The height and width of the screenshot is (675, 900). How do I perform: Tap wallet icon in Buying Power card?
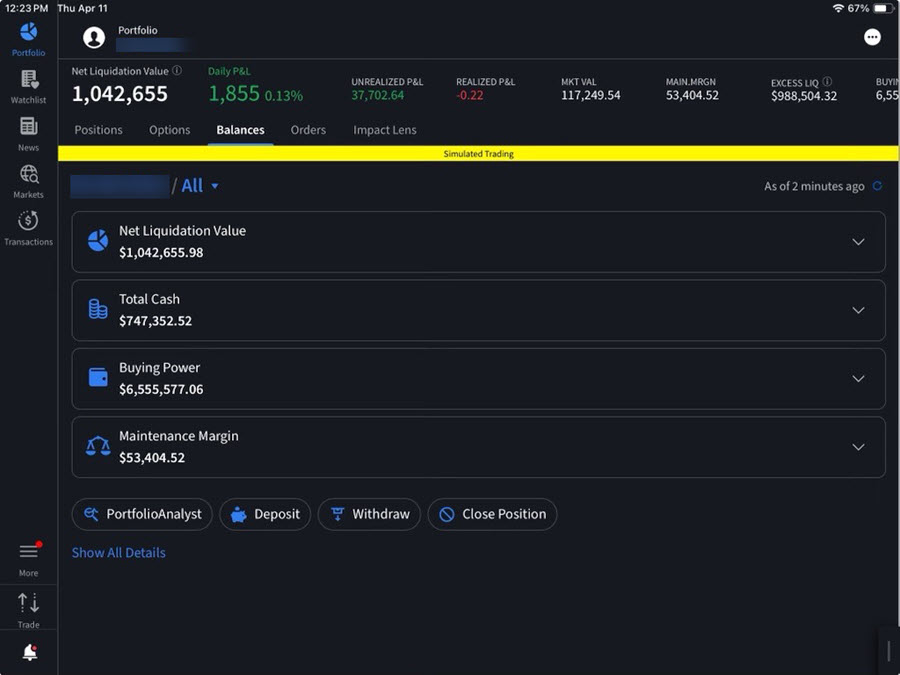pyautogui.click(x=98, y=378)
